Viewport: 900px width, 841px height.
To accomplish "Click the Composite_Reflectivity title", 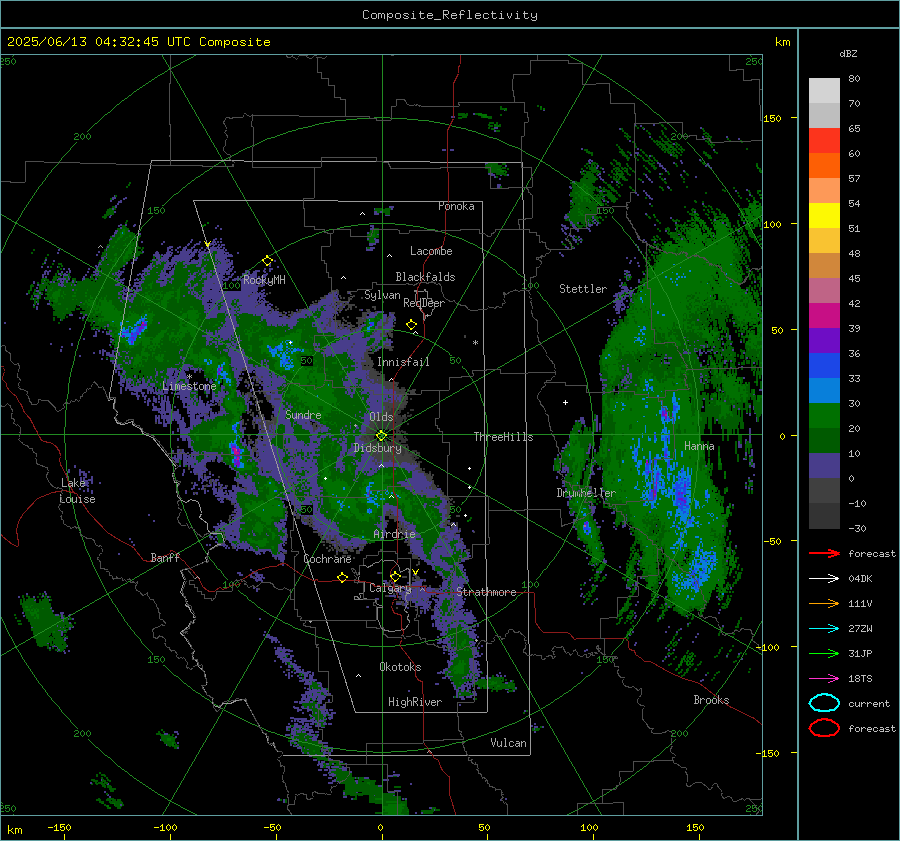I will pos(450,15).
